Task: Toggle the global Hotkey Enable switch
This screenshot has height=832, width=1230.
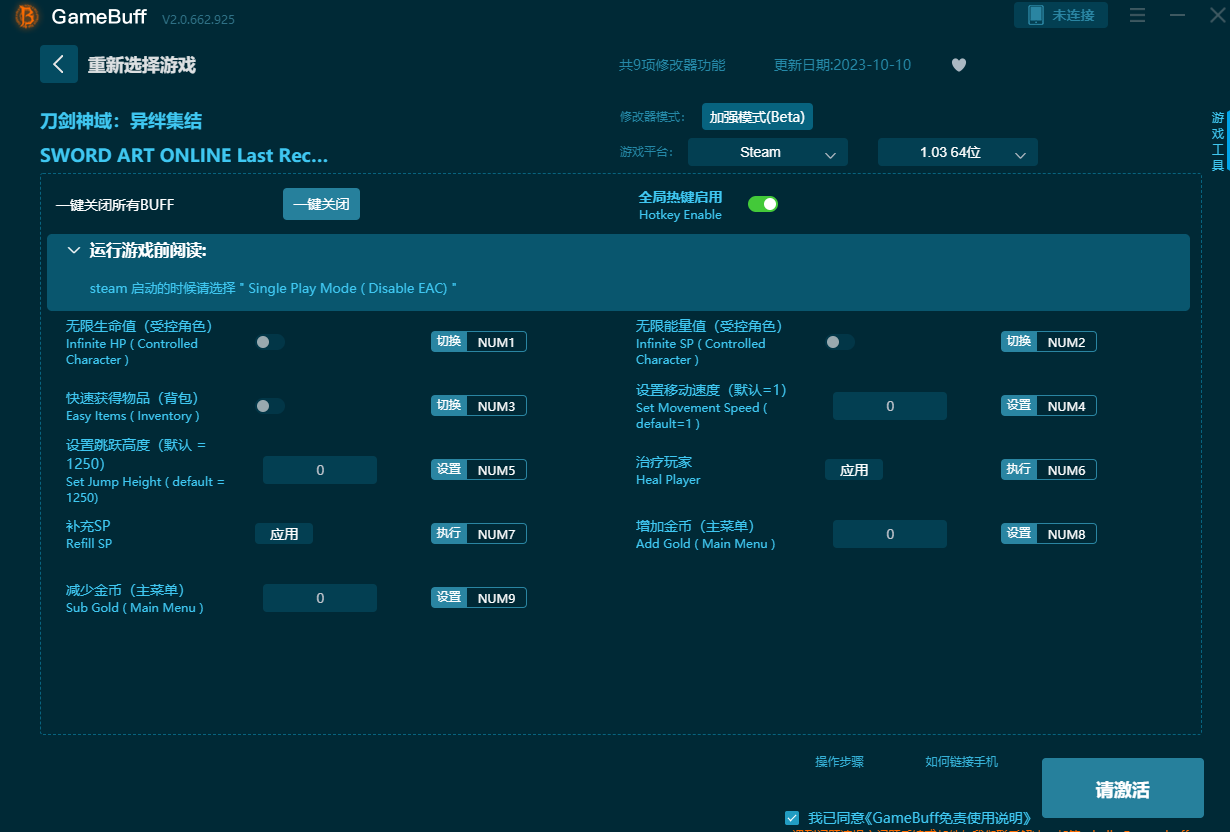Action: [x=763, y=204]
